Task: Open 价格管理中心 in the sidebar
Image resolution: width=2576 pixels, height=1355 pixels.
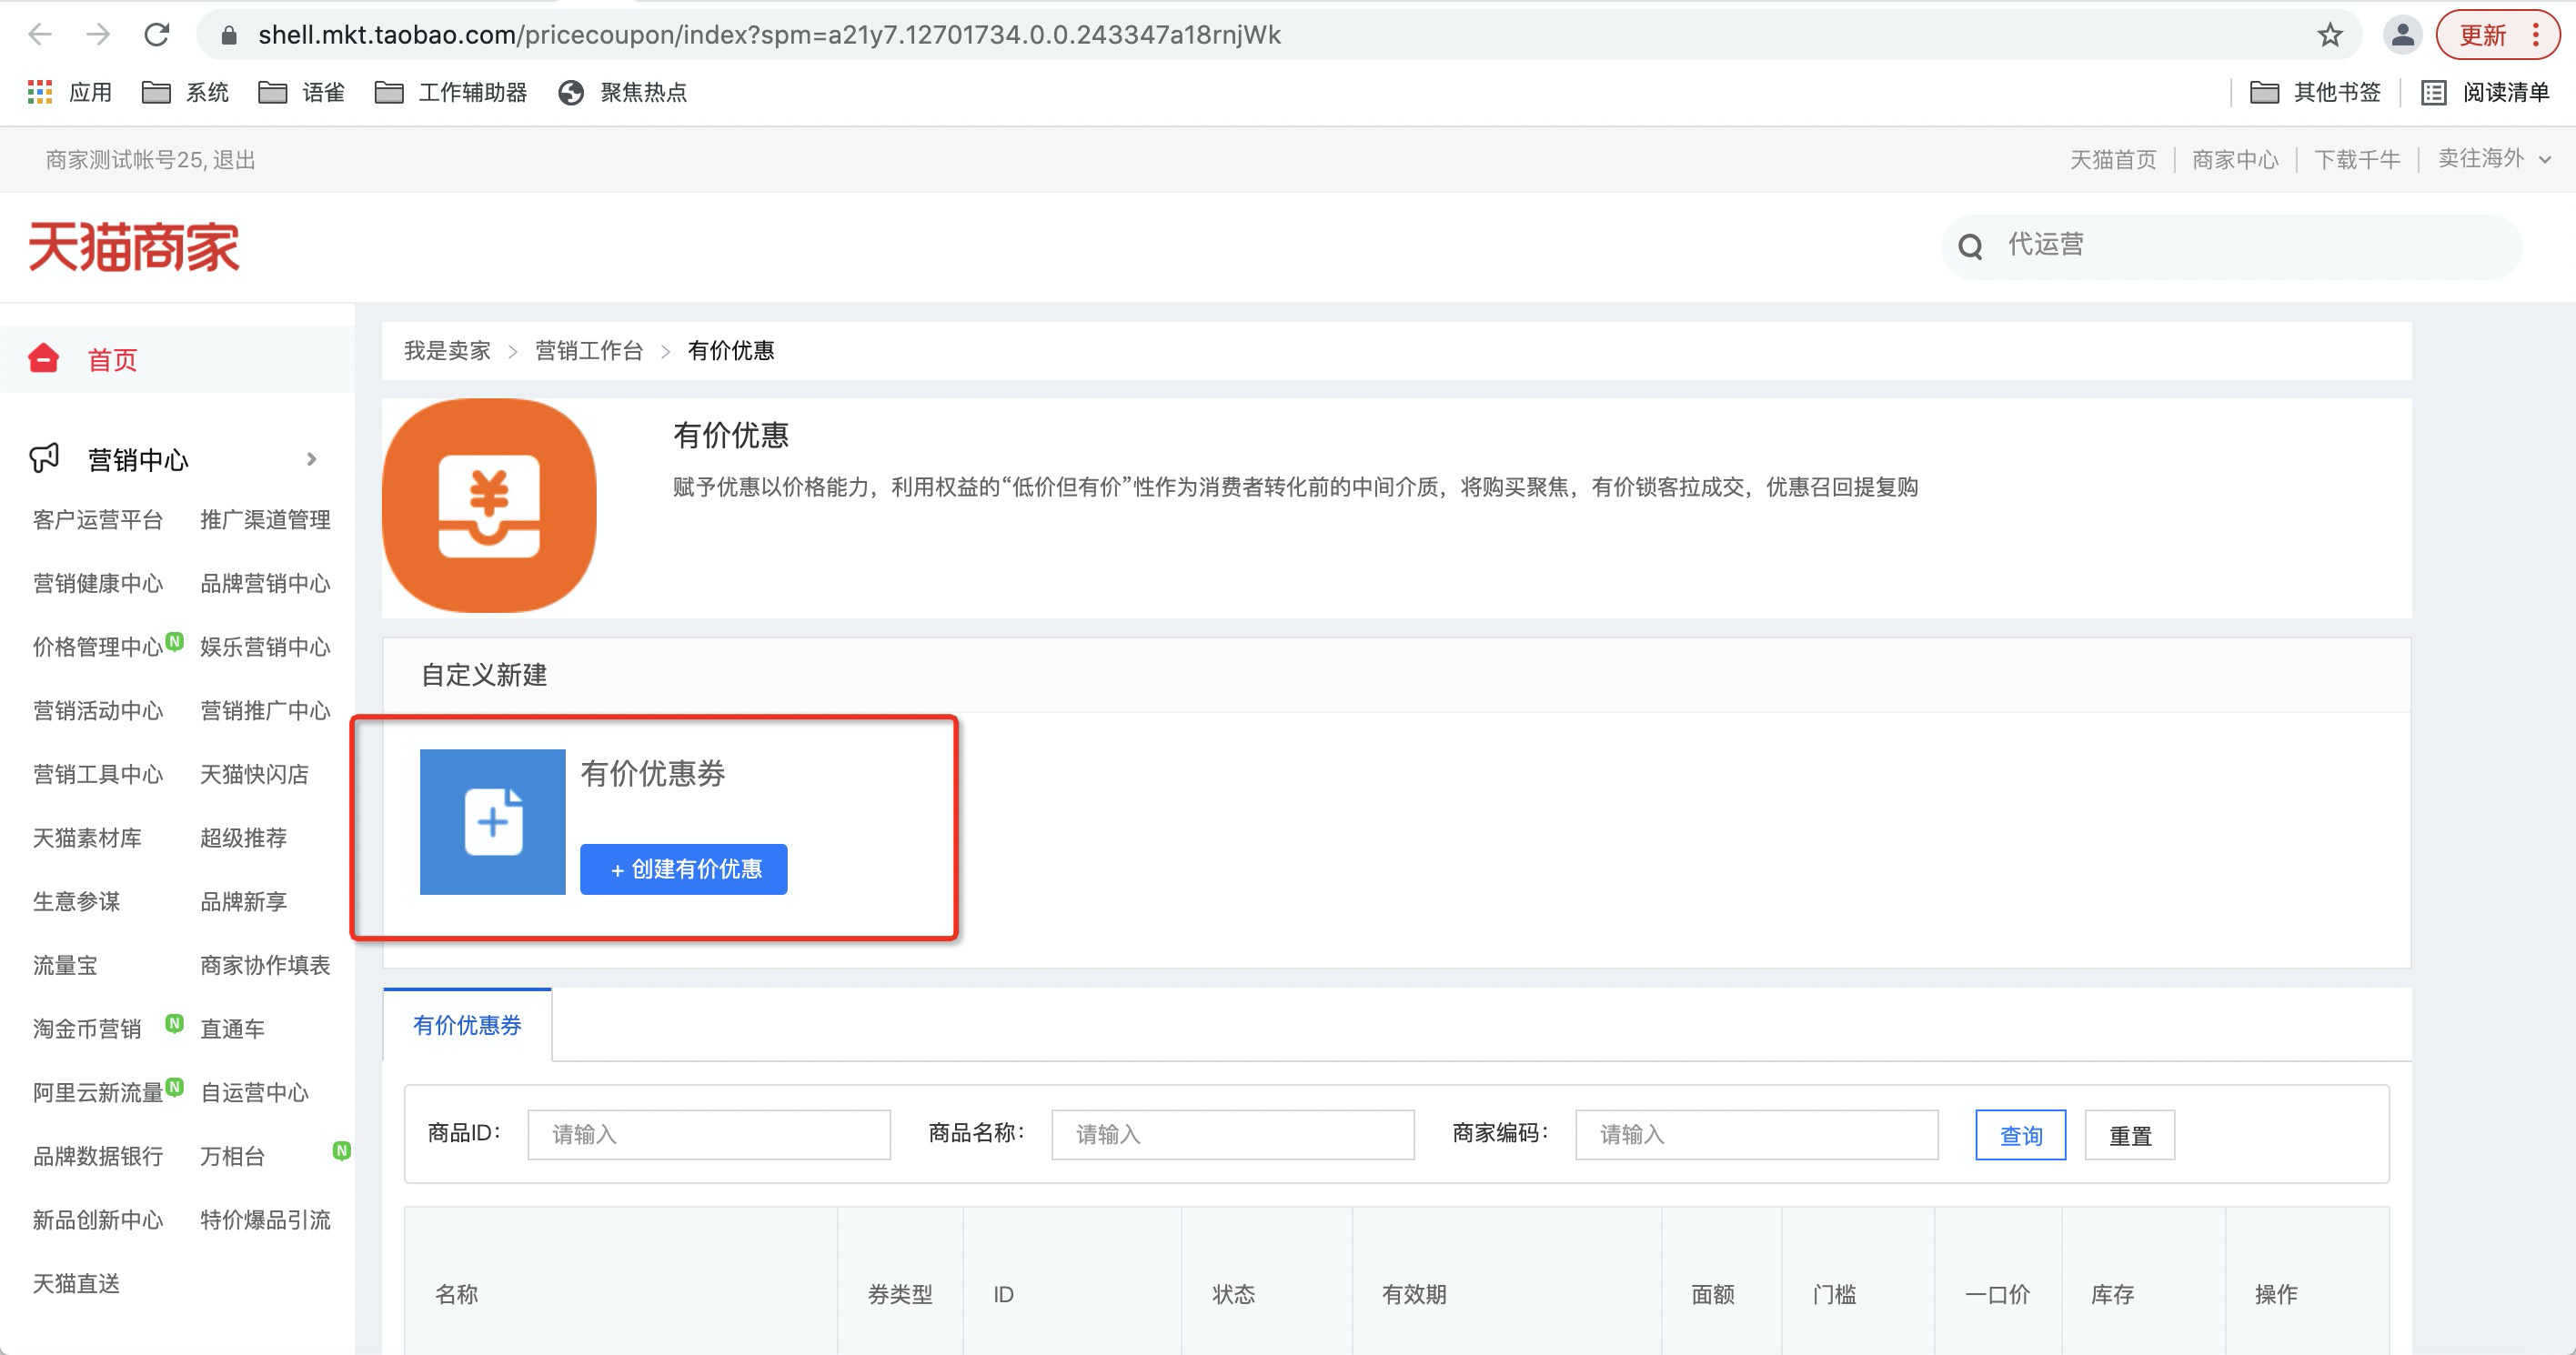Action: [x=98, y=647]
